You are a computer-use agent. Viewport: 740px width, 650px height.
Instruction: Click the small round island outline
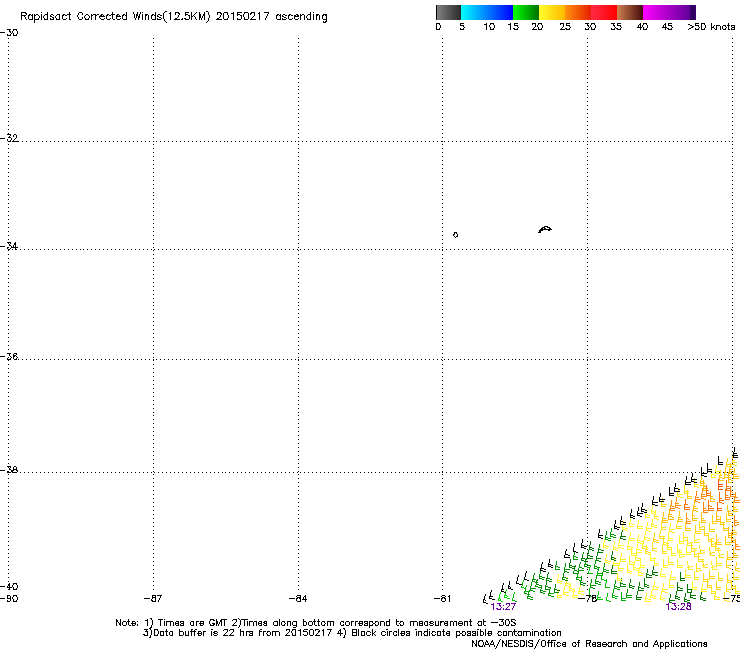(x=455, y=235)
